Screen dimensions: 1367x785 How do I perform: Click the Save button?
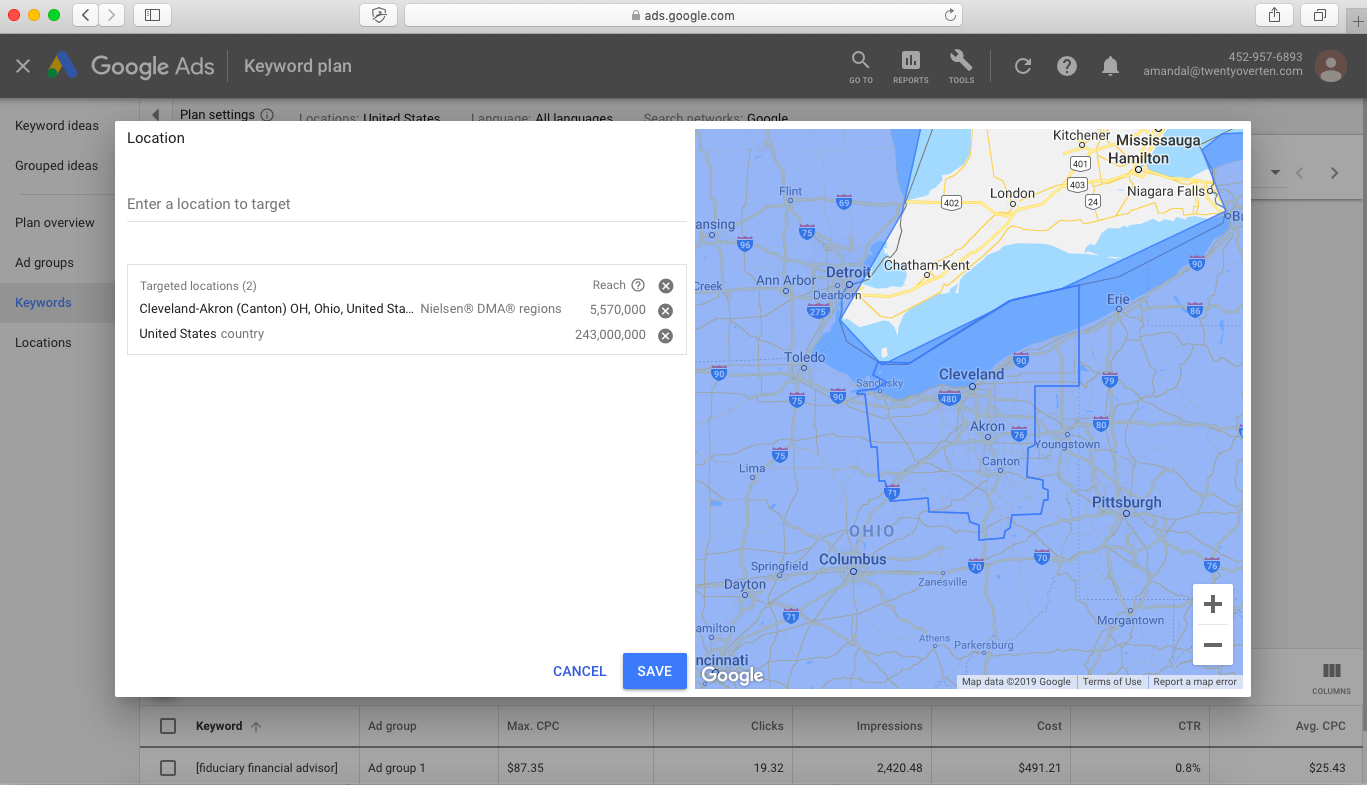(x=654, y=671)
